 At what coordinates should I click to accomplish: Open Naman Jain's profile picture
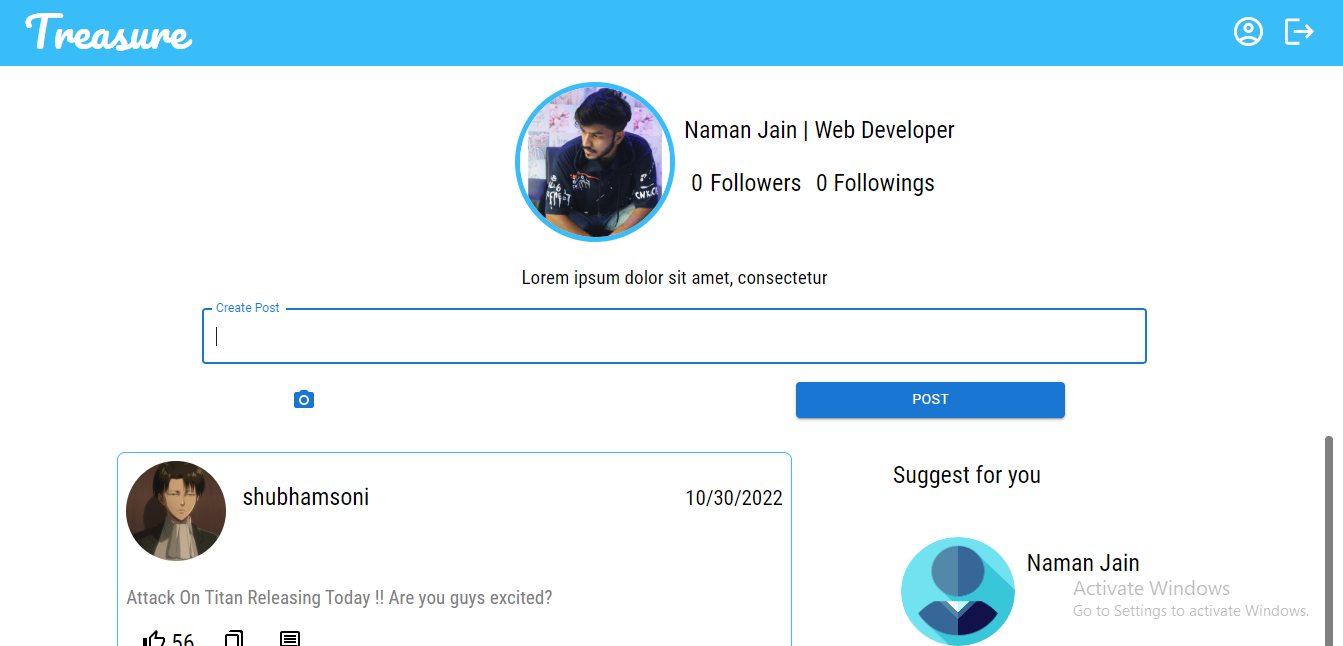pyautogui.click(x=595, y=162)
